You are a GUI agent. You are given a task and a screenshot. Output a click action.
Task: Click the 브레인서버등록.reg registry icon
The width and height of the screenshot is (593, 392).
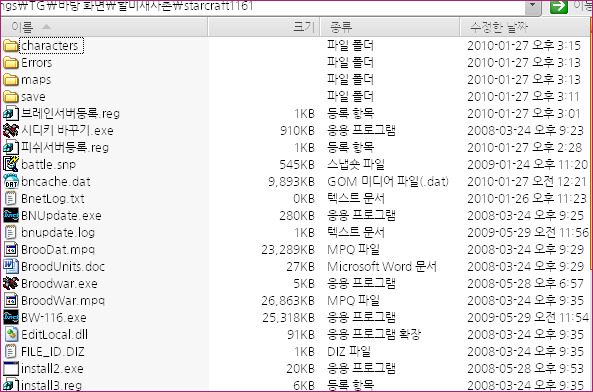(x=11, y=113)
